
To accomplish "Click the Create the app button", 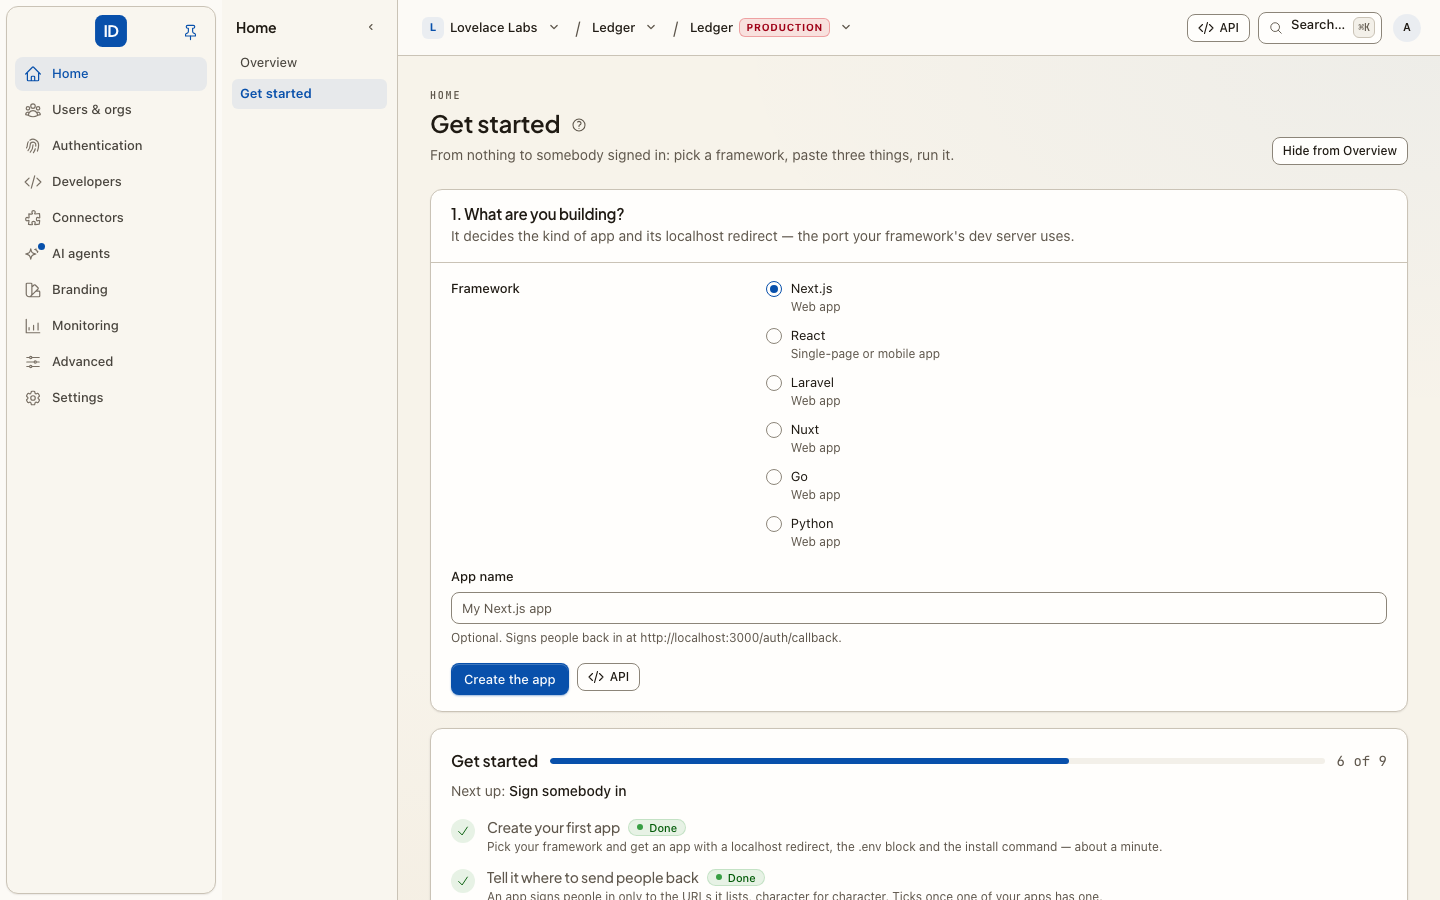I will 510,679.
